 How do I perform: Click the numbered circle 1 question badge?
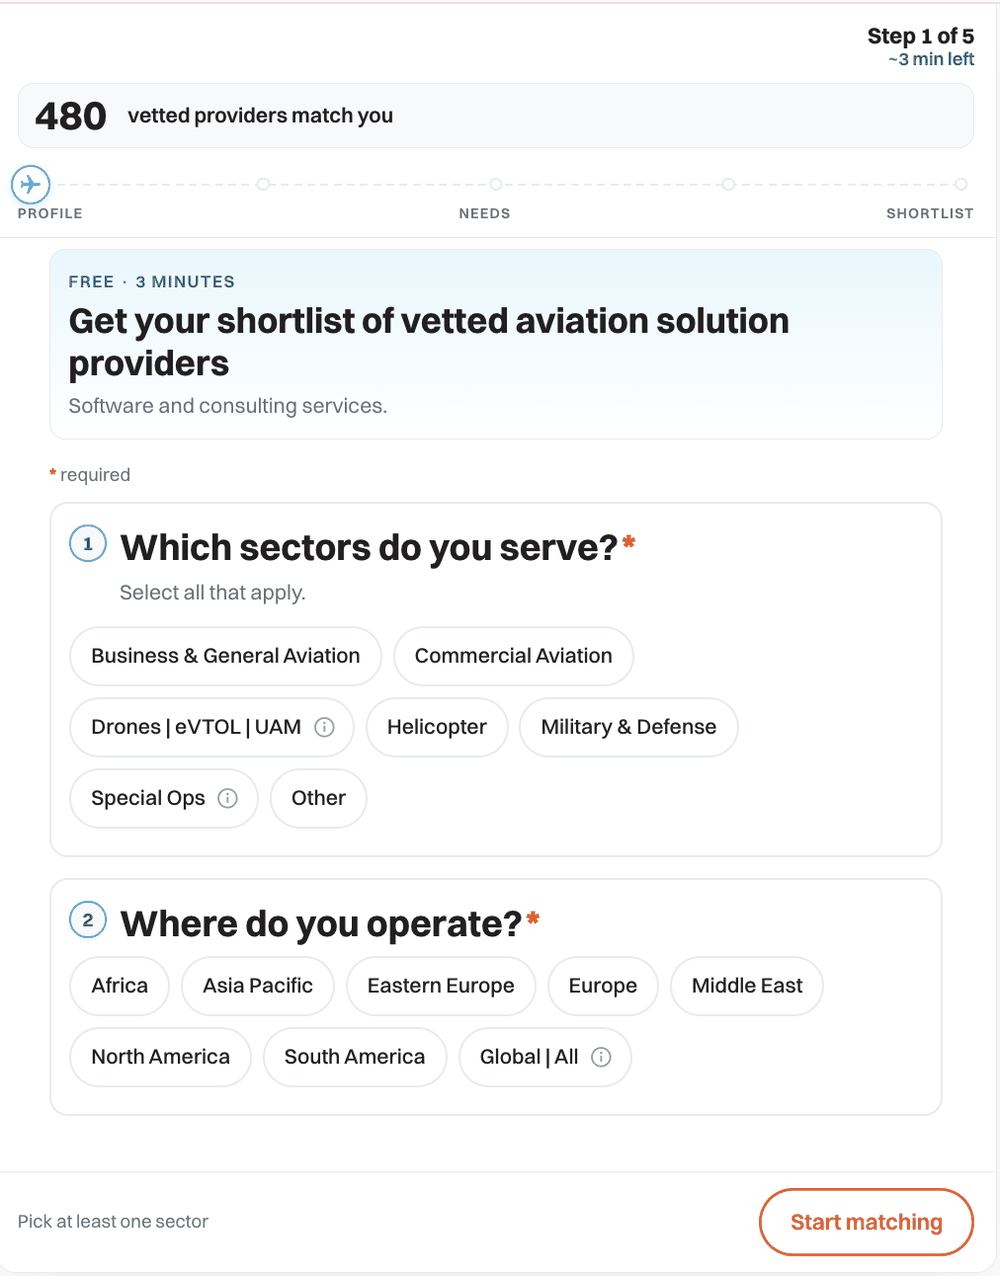click(x=88, y=544)
